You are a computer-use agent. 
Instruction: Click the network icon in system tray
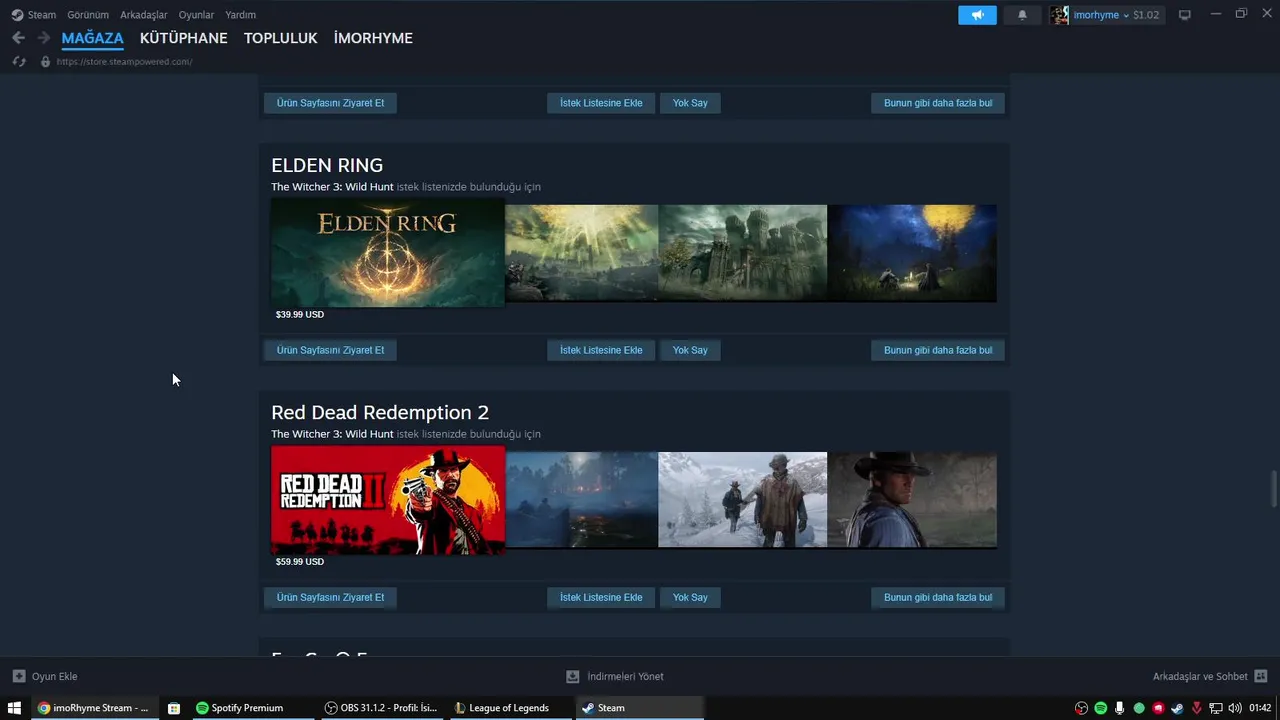point(1215,708)
